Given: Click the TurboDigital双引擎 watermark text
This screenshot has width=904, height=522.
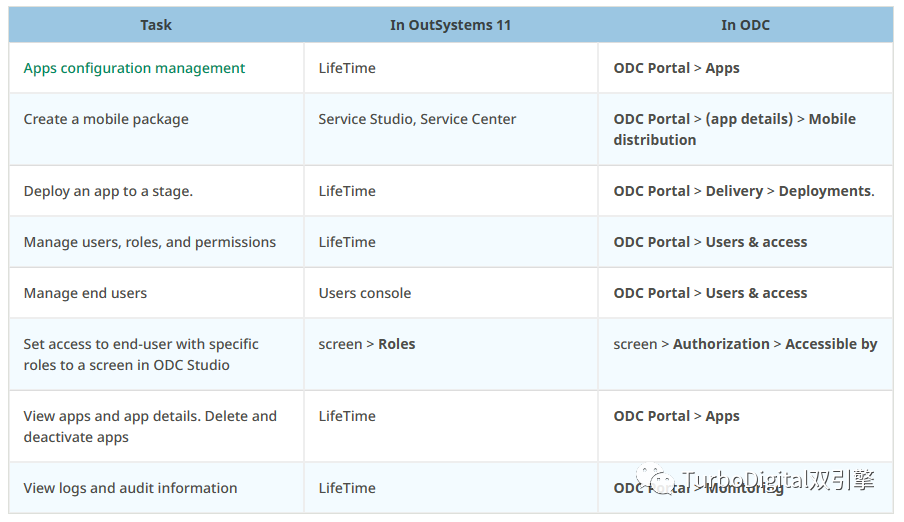Looking at the screenshot, I should point(778,480).
